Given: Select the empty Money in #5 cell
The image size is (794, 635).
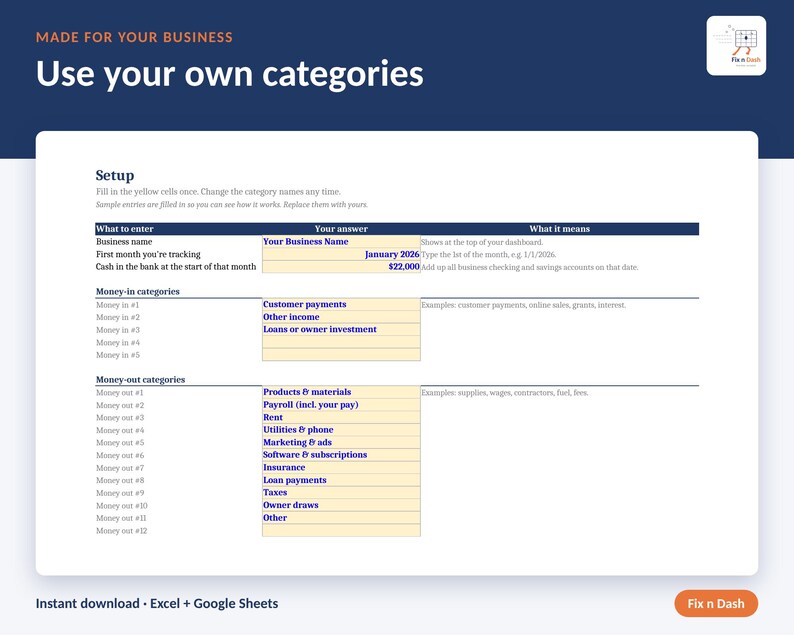Looking at the screenshot, I should (x=341, y=354).
